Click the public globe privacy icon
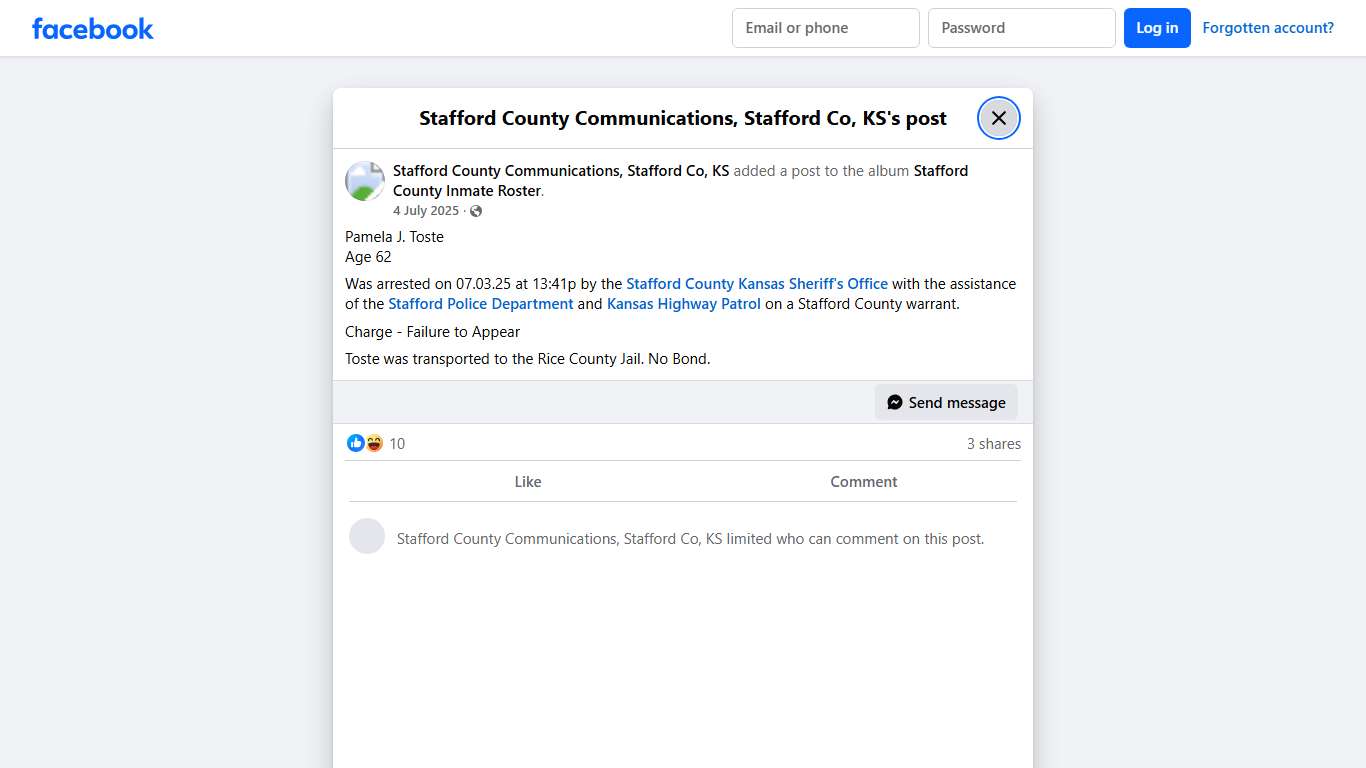Viewport: 1366px width, 768px height. point(476,211)
